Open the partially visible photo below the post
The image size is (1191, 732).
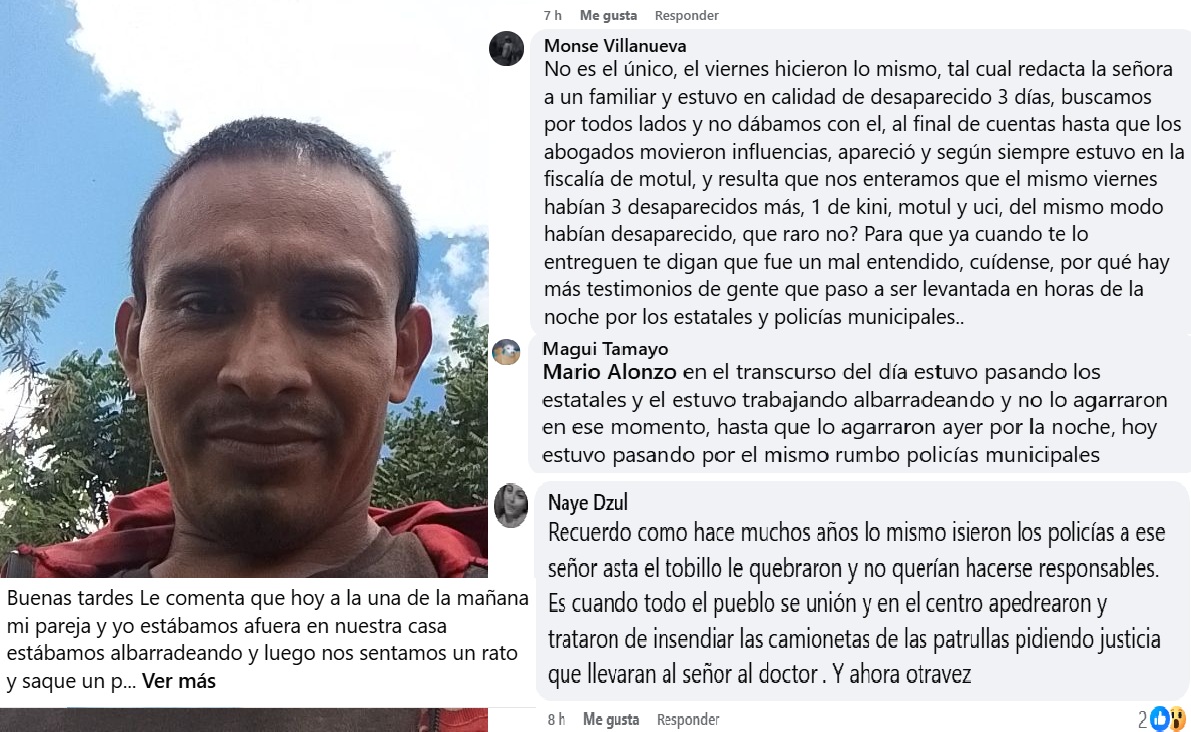244,720
